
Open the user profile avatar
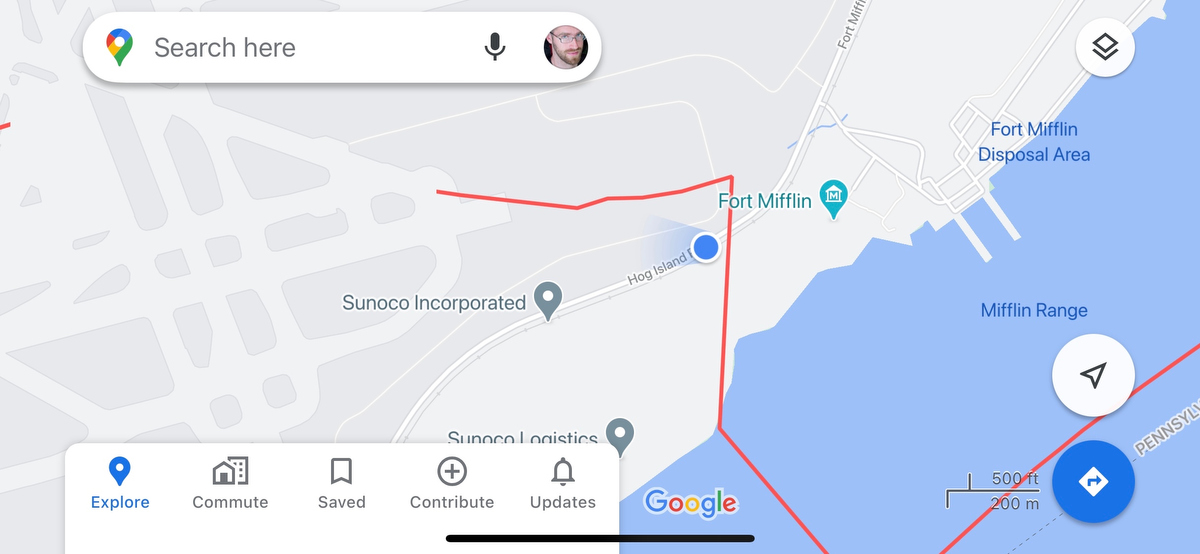[566, 47]
